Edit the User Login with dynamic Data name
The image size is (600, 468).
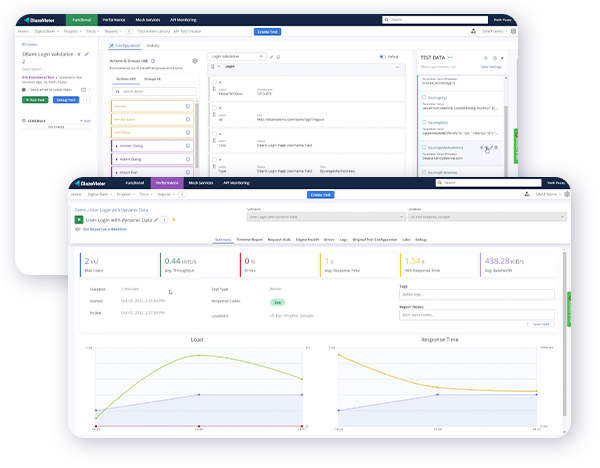[x=156, y=220]
